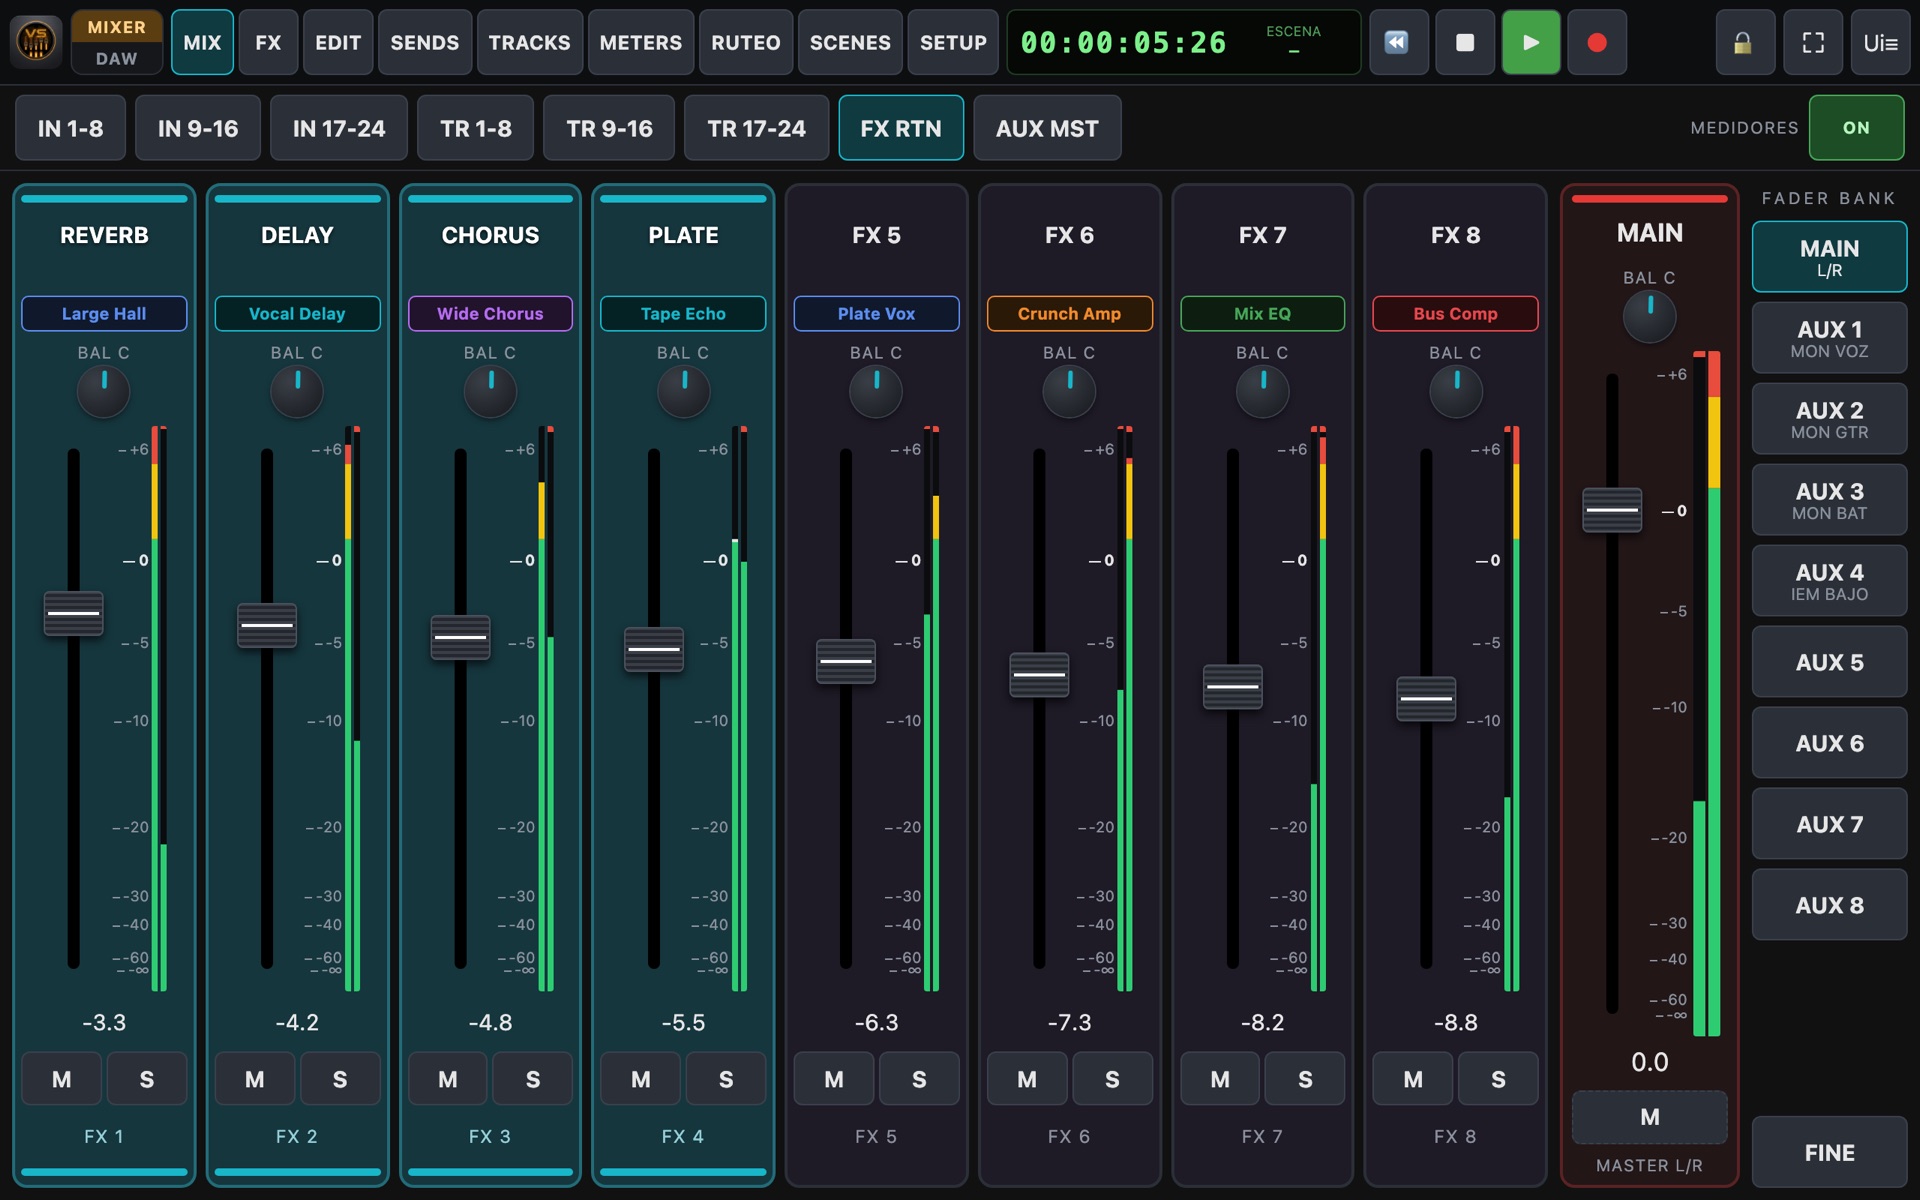Solo the DELAY channel
1920x1200 pixels.
340,1079
